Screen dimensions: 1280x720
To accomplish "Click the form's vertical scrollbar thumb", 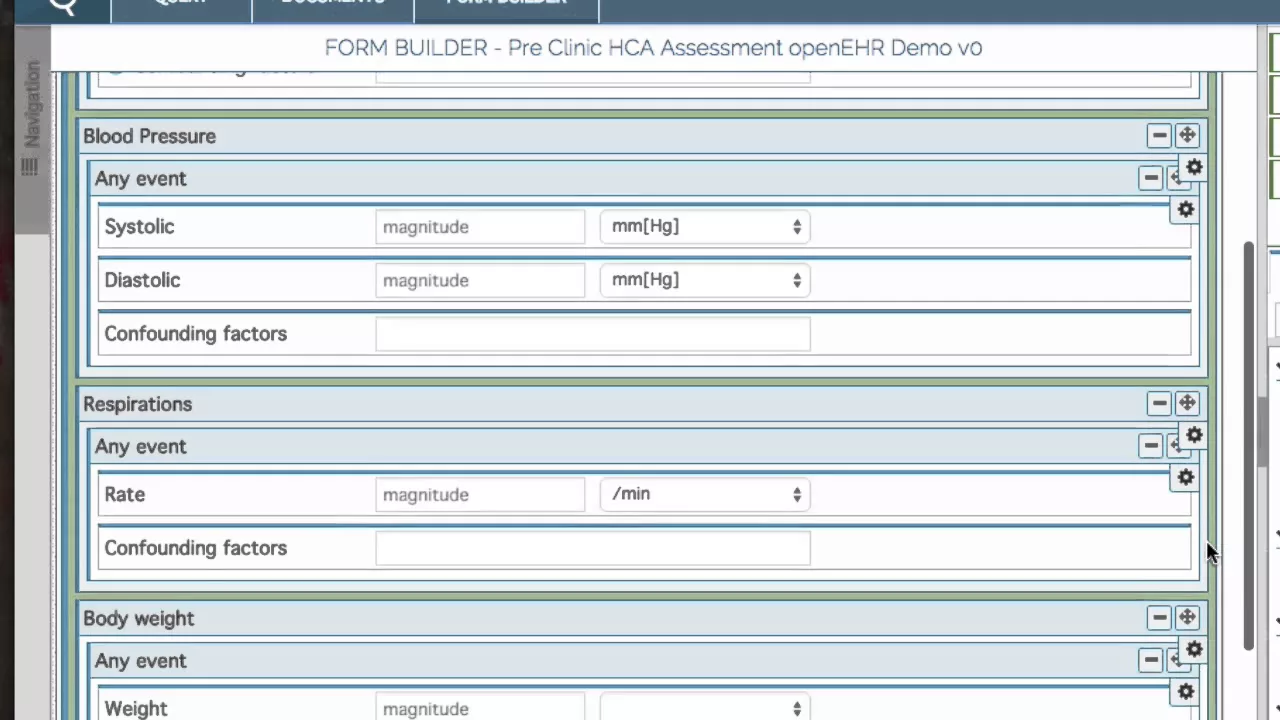I will [1248, 446].
